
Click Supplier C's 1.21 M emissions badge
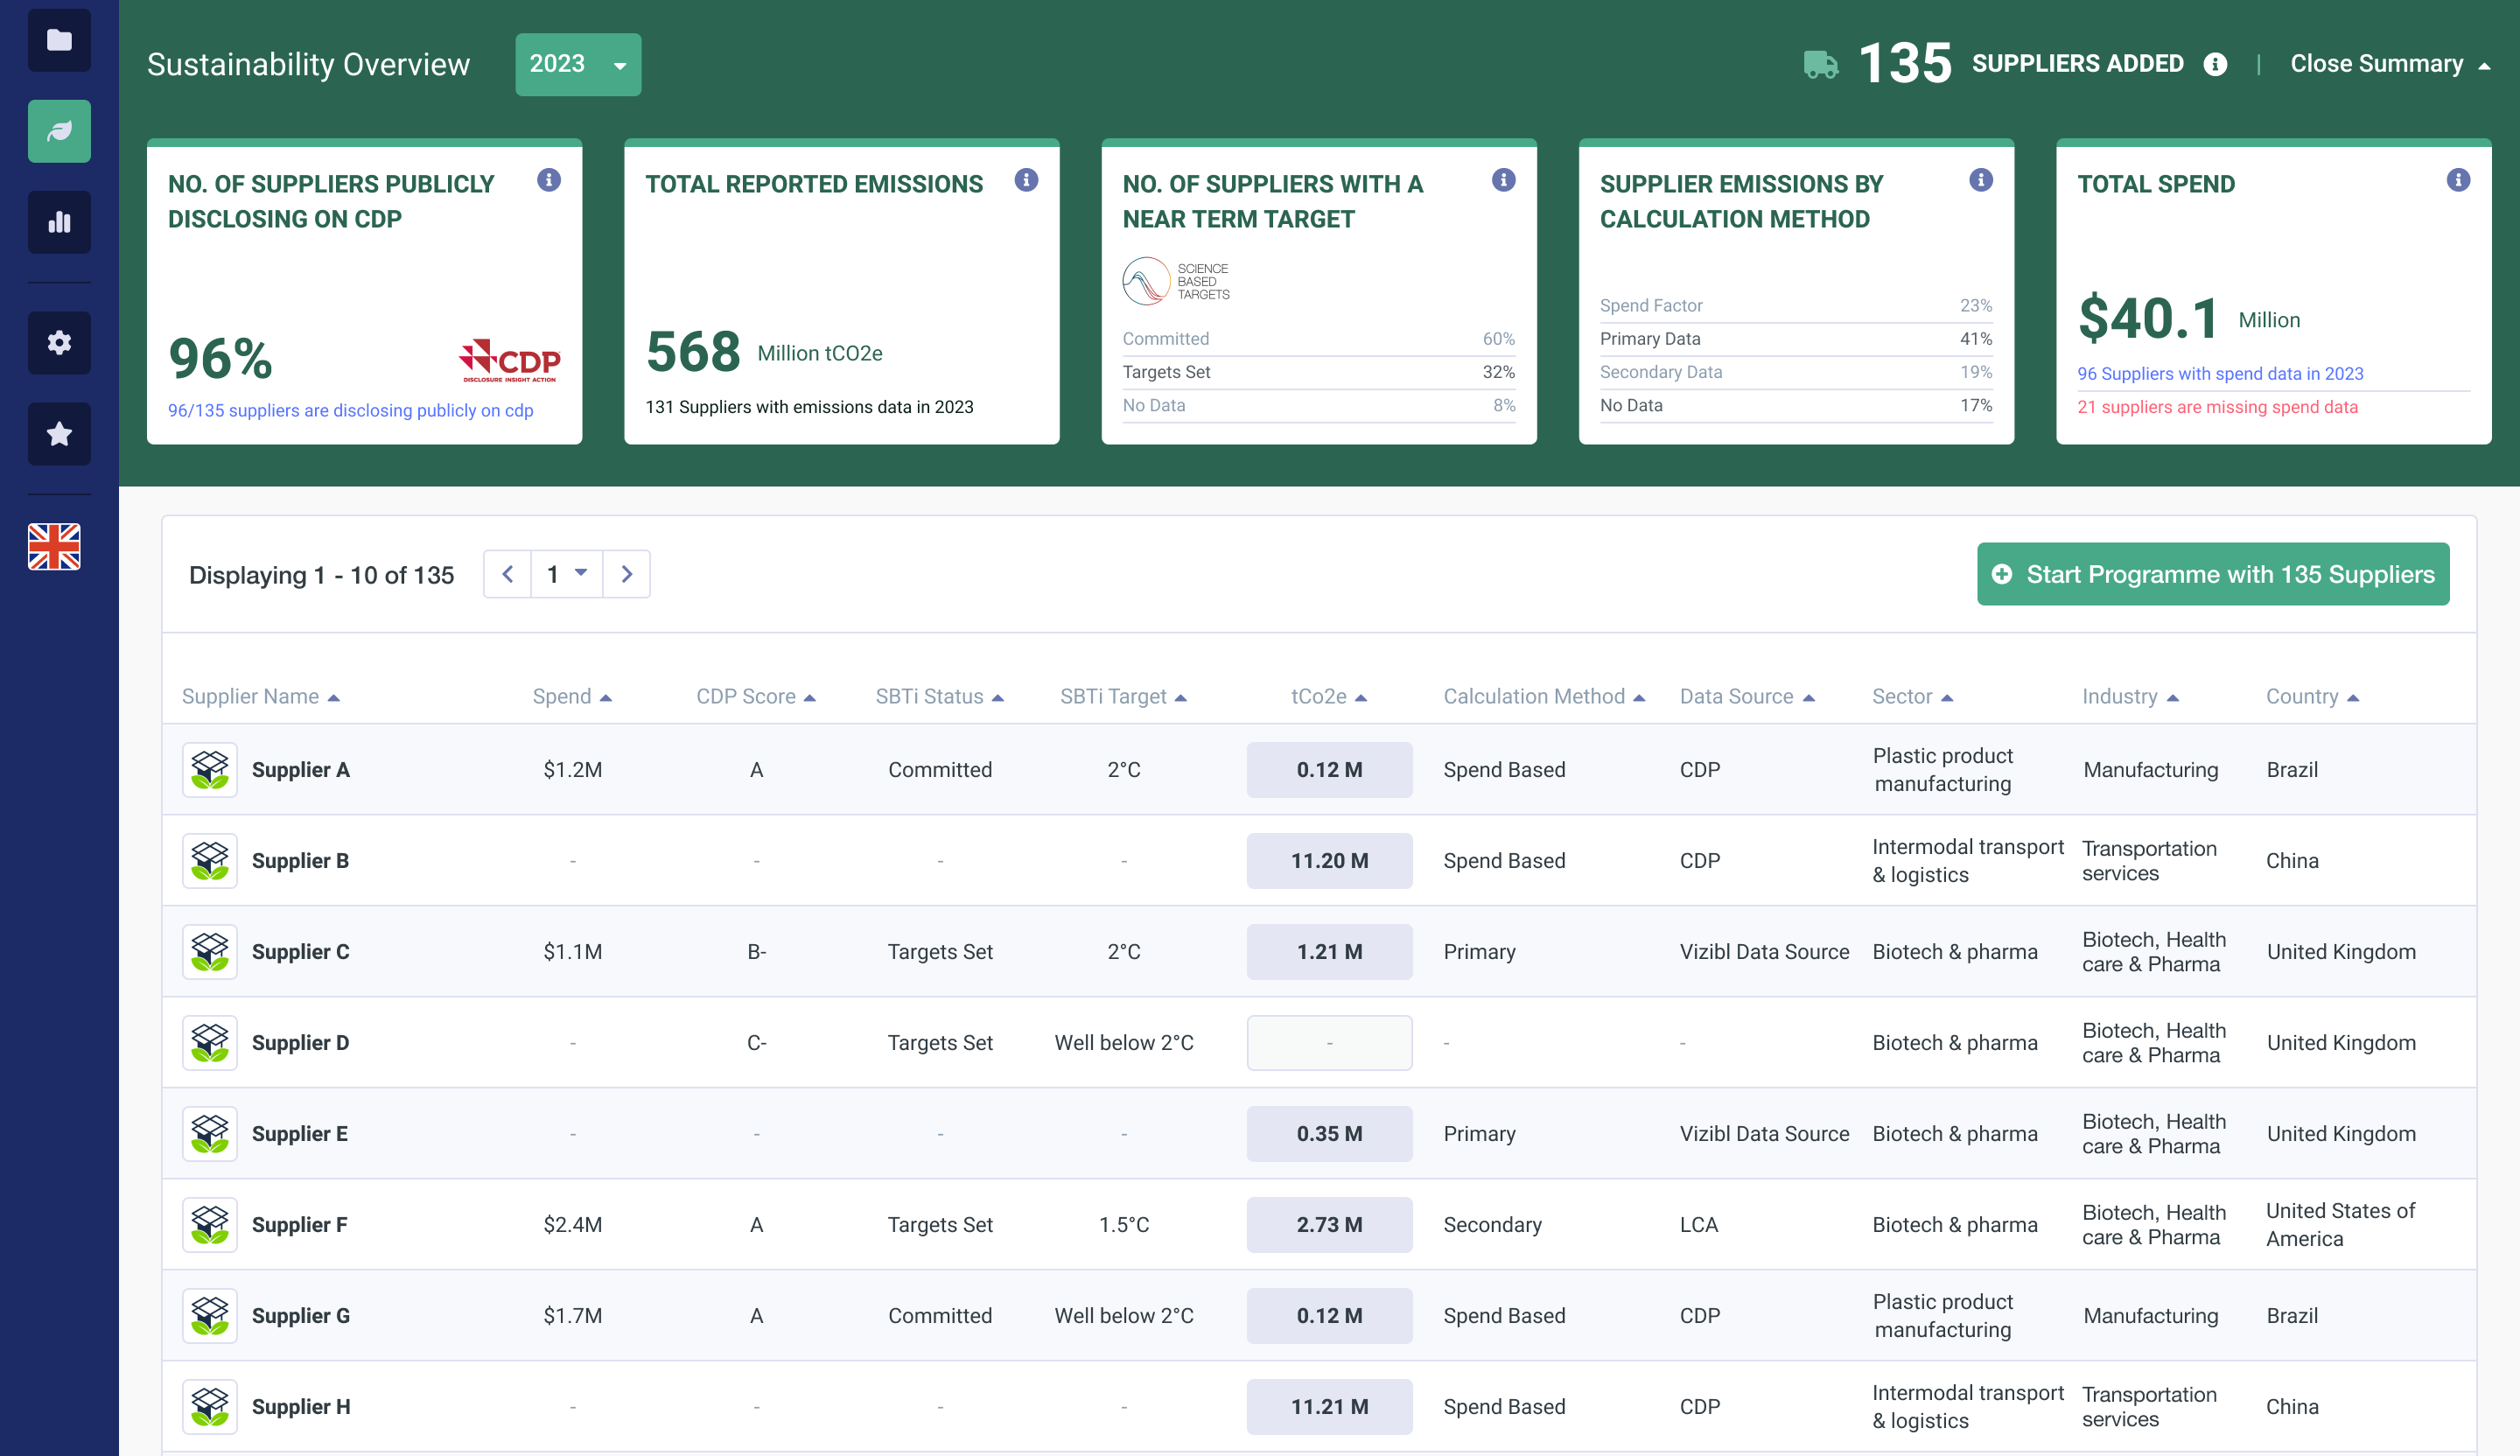(1328, 952)
